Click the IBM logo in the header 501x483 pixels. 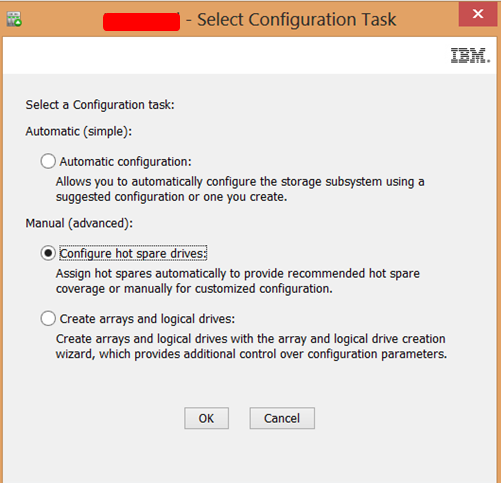coord(470,55)
